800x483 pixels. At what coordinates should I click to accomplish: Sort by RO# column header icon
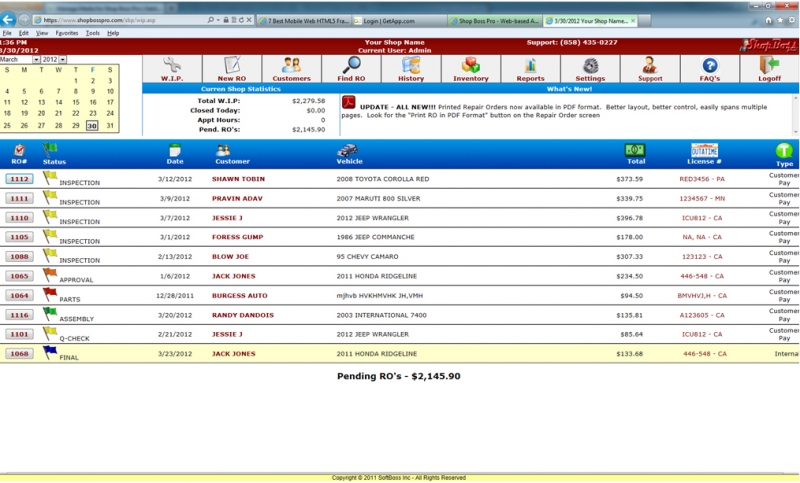[x=19, y=150]
